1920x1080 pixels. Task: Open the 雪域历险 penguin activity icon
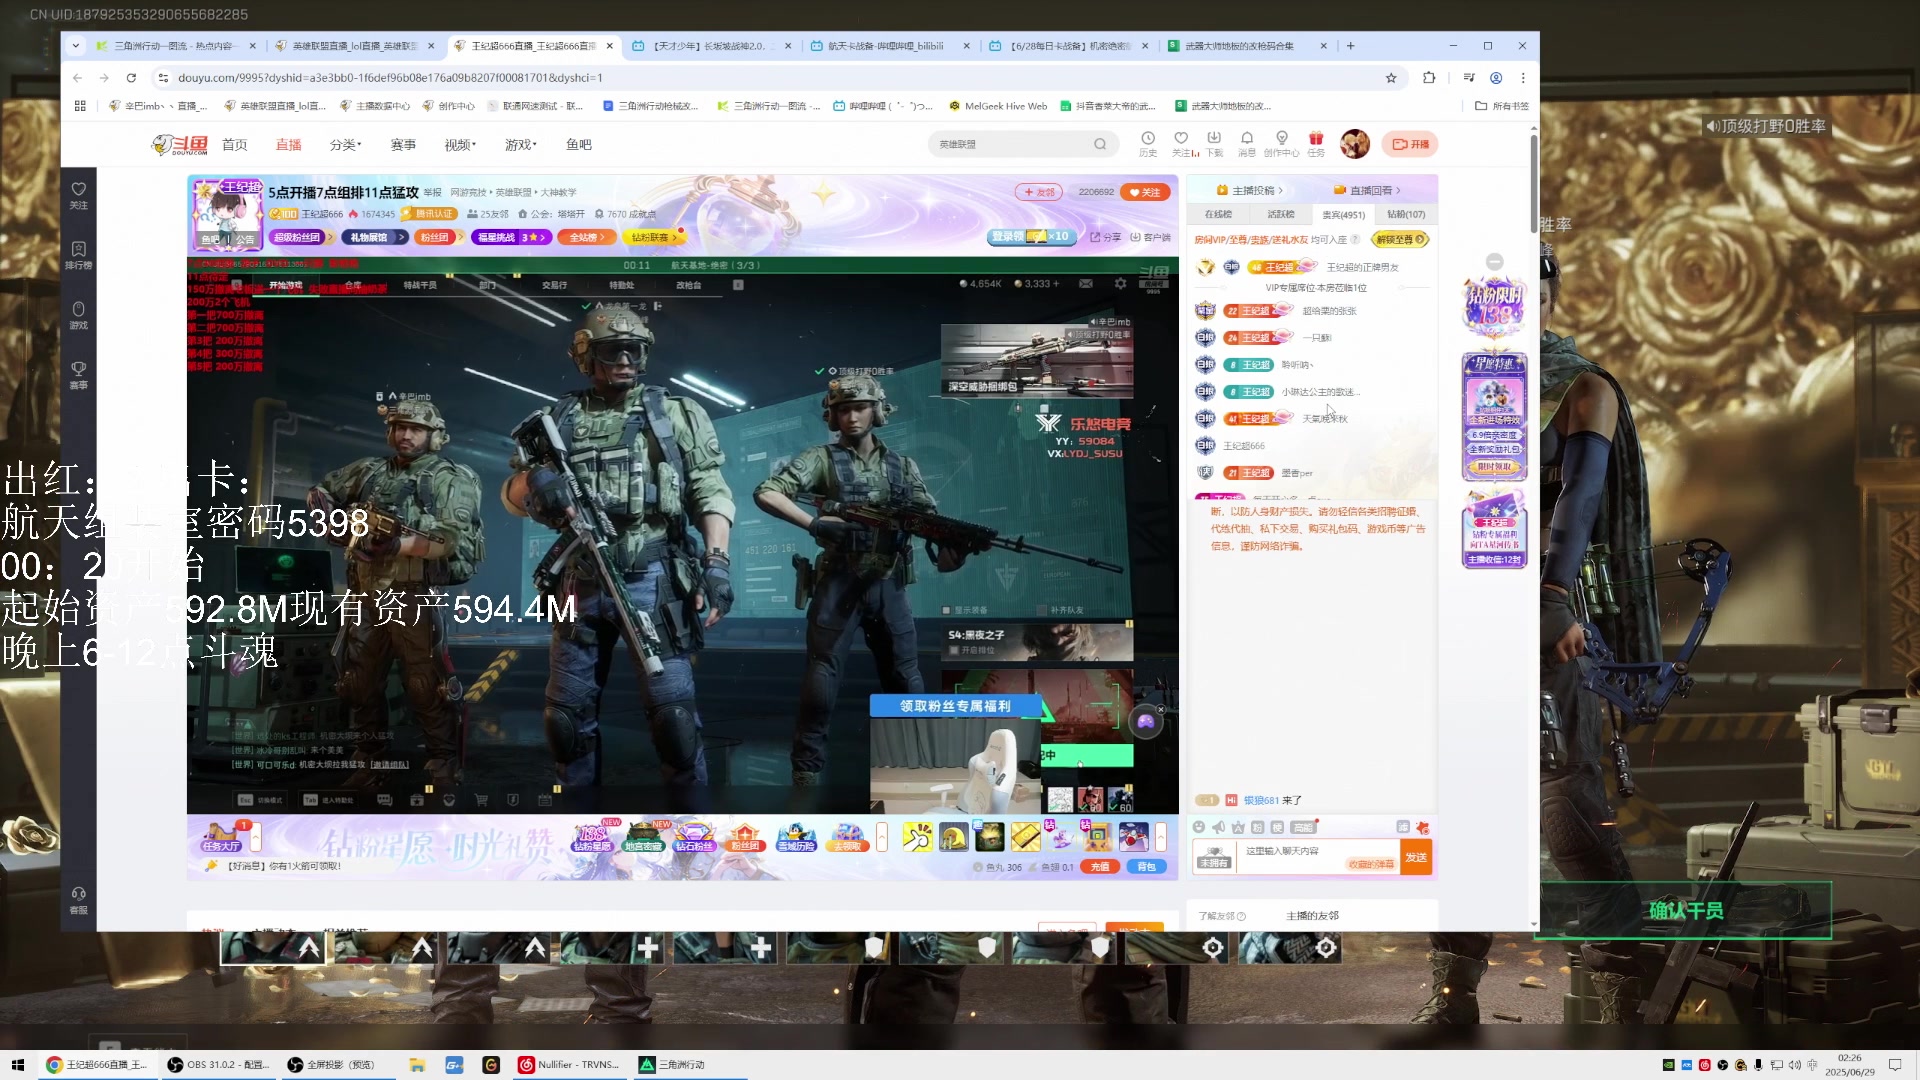796,836
